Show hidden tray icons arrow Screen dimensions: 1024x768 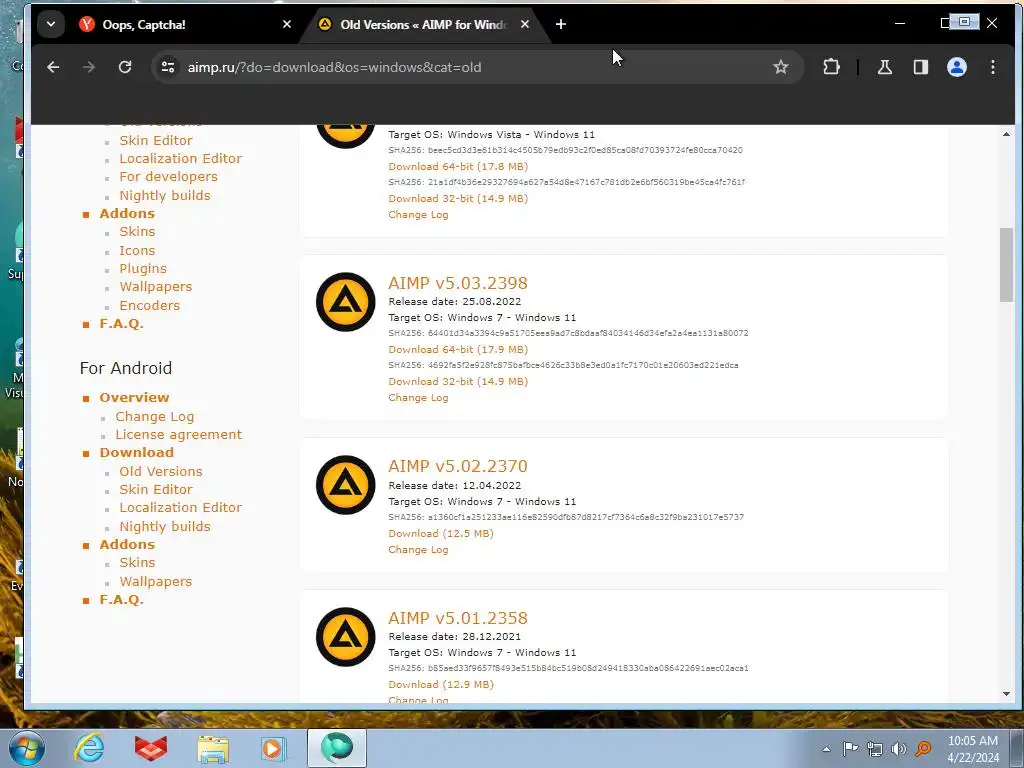[x=826, y=749]
